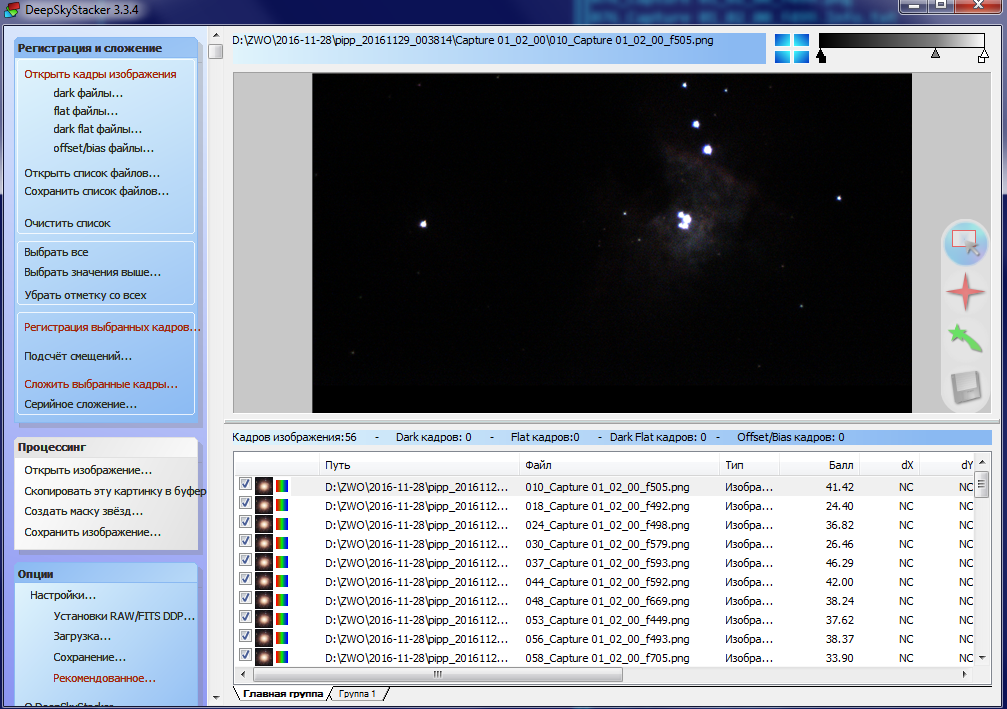Image resolution: width=1007 pixels, height=709 pixels.
Task: Uncheck the 056_Capture f493 file checkbox
Action: (245, 635)
